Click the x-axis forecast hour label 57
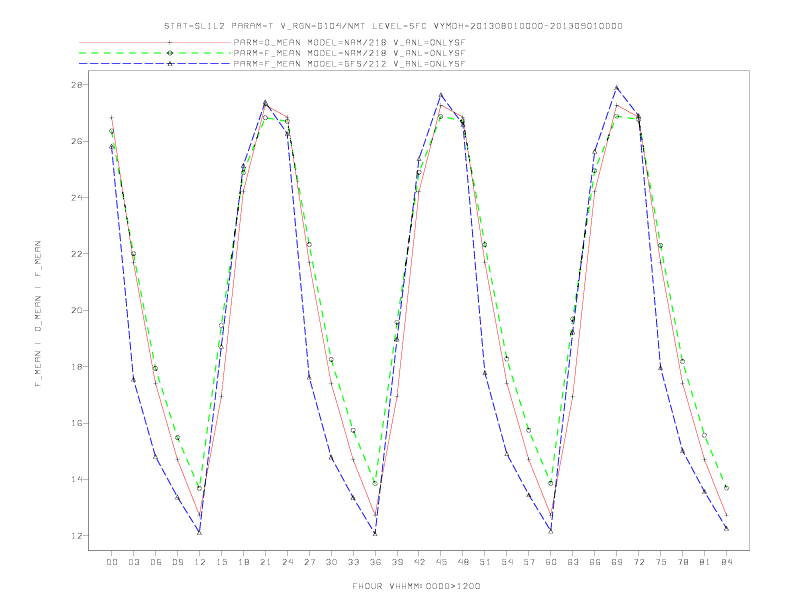The image size is (792, 612). click(x=529, y=562)
